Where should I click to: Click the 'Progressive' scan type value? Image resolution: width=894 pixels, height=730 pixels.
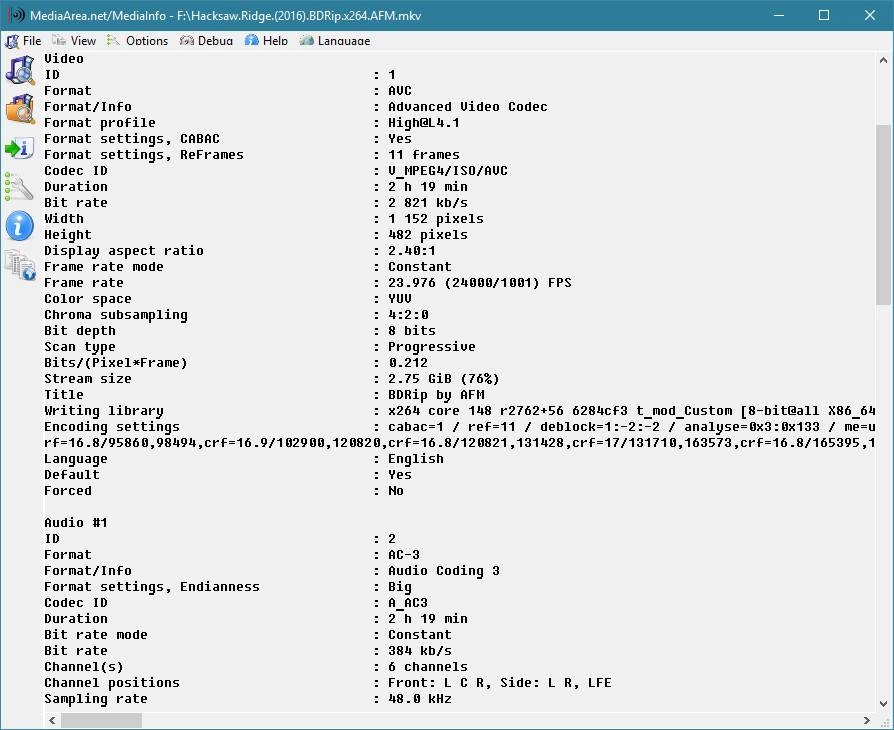[x=432, y=347]
